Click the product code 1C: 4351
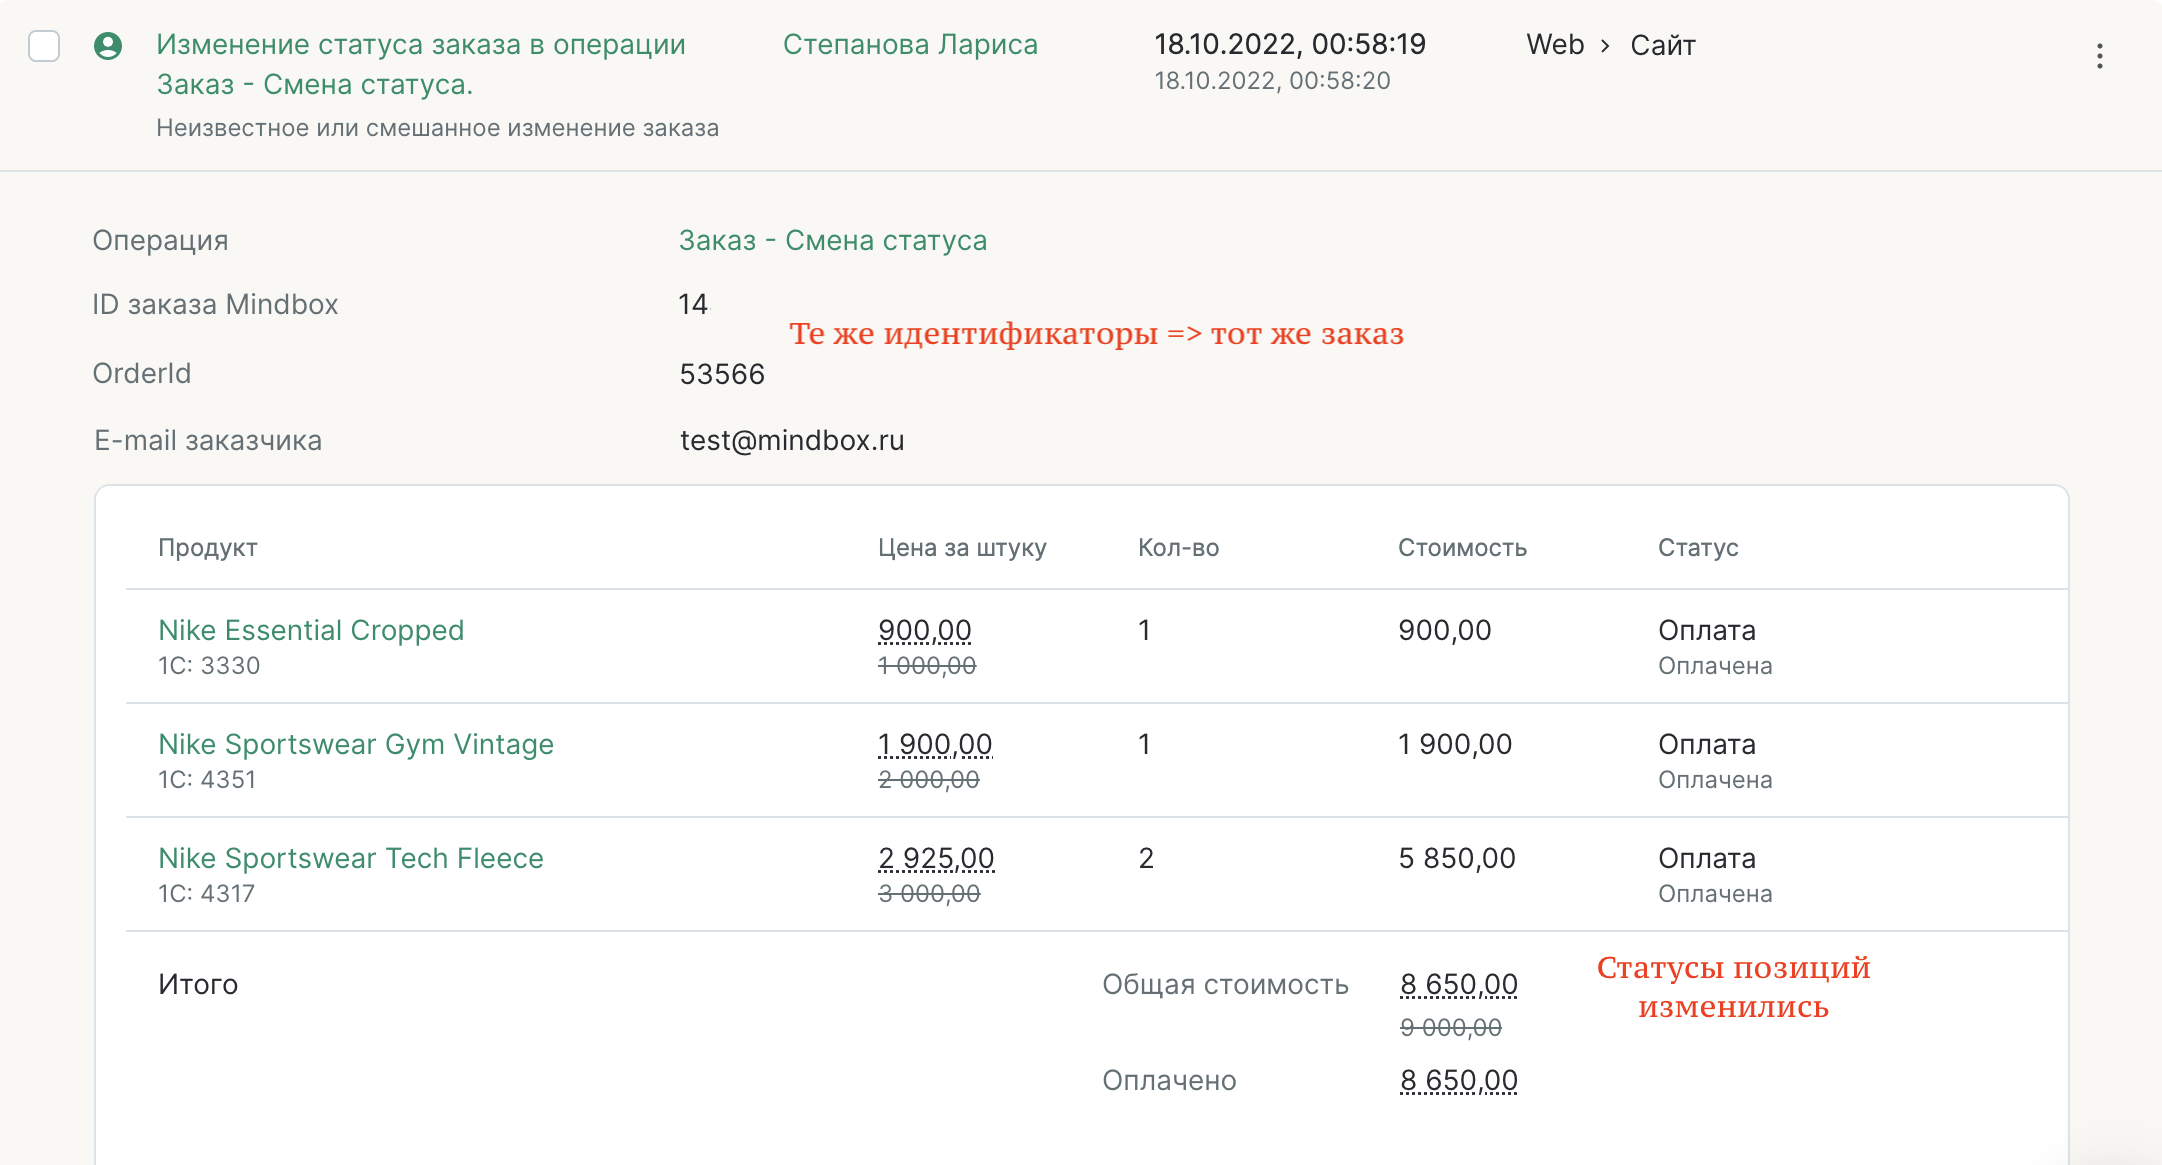 [207, 779]
